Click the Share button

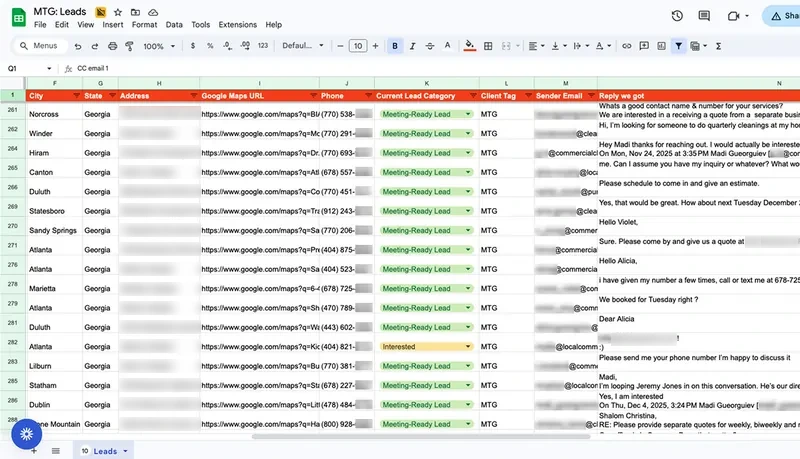coord(782,16)
